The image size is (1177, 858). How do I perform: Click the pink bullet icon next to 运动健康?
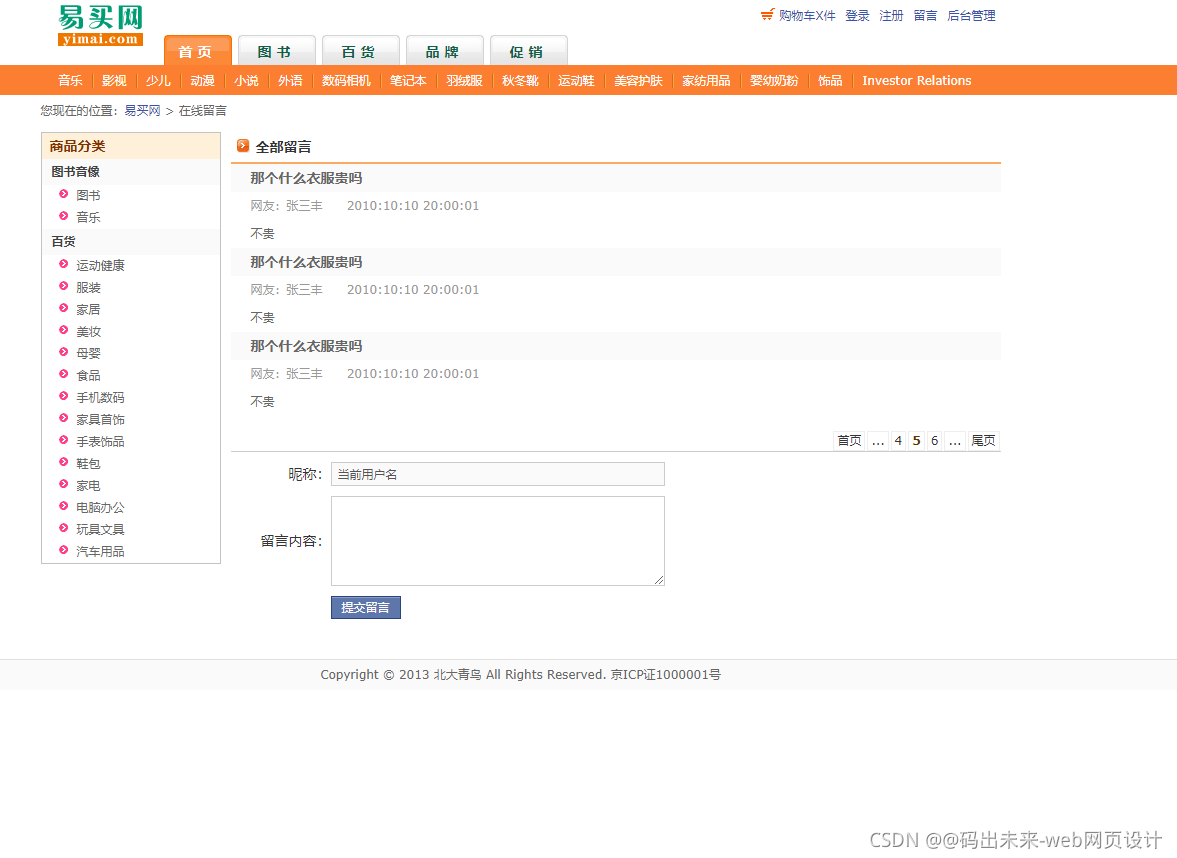pos(64,264)
